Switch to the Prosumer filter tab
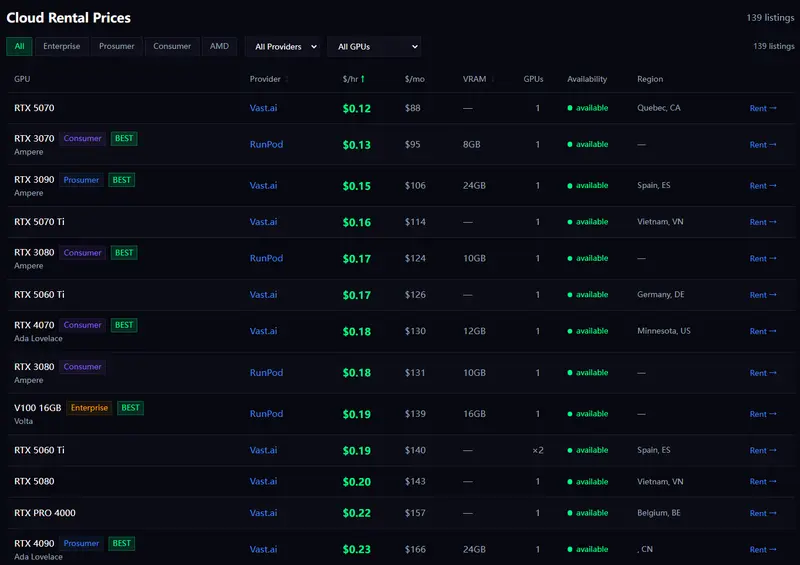 pos(116,46)
